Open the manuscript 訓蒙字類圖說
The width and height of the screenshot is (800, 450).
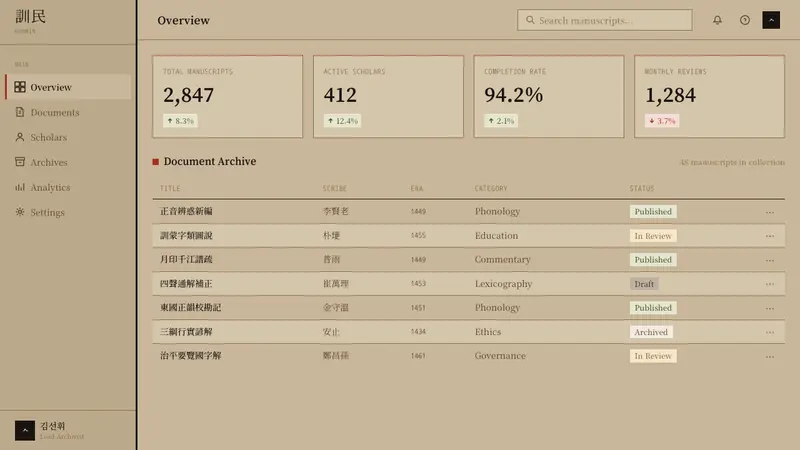click(186, 235)
